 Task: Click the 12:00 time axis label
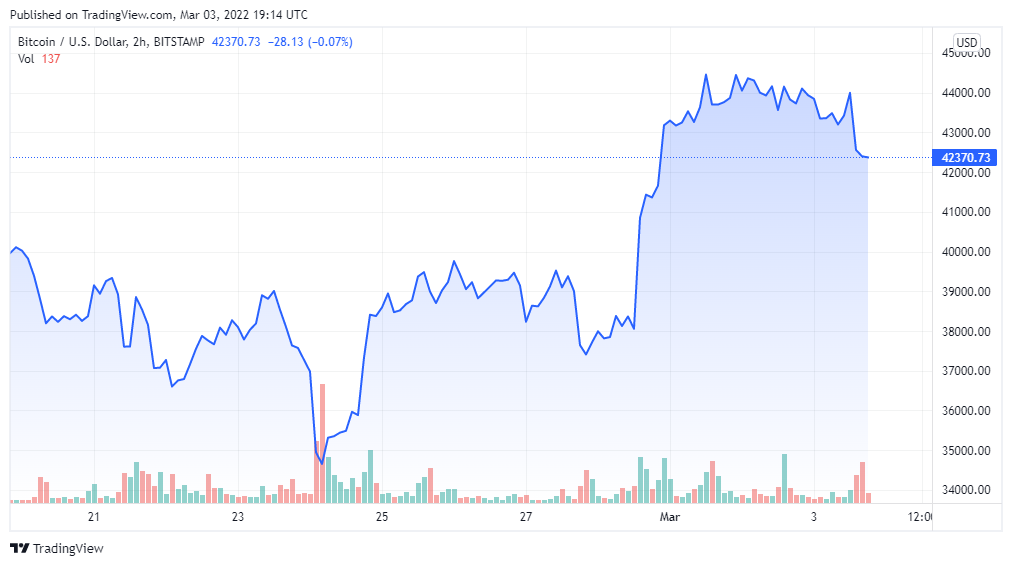coord(921,517)
